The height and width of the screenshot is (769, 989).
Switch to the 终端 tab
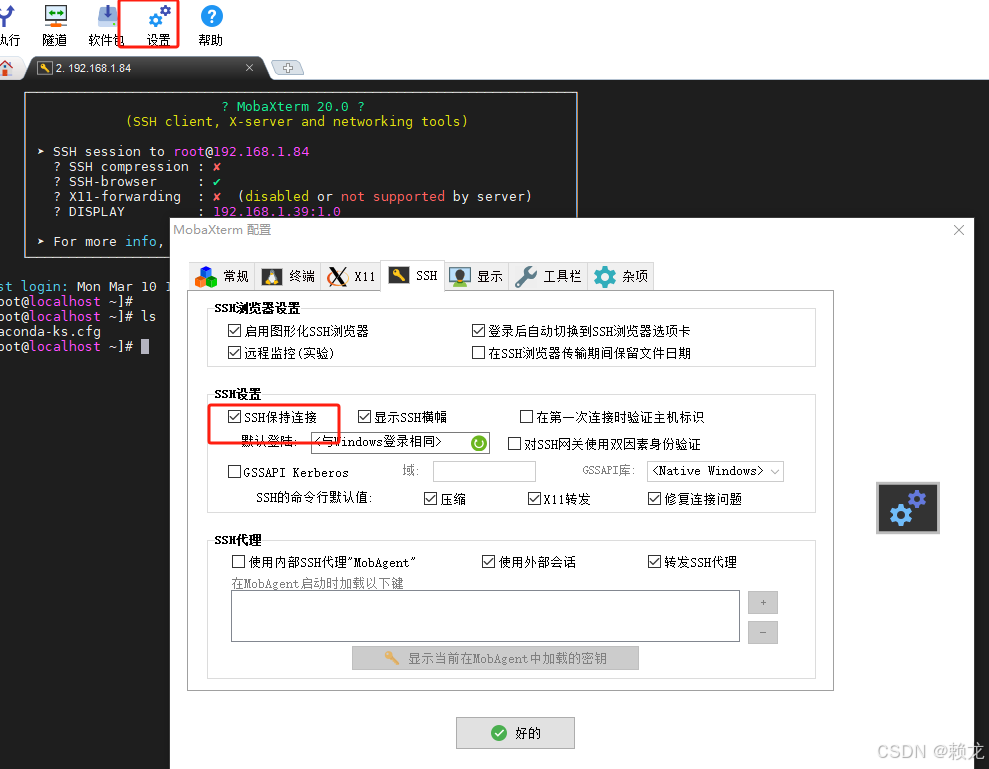tap(288, 276)
